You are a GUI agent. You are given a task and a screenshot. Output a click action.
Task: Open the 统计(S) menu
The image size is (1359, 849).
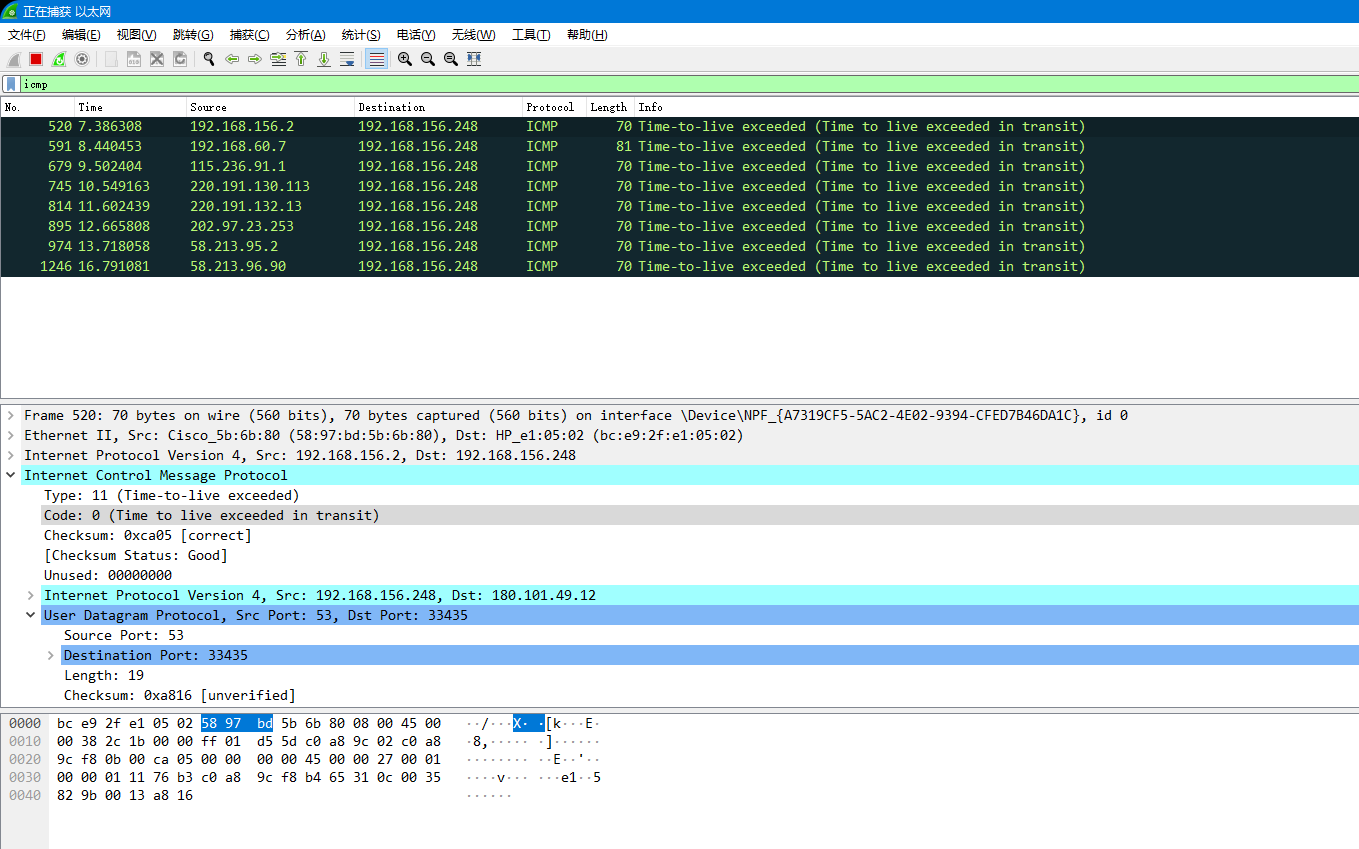[361, 35]
